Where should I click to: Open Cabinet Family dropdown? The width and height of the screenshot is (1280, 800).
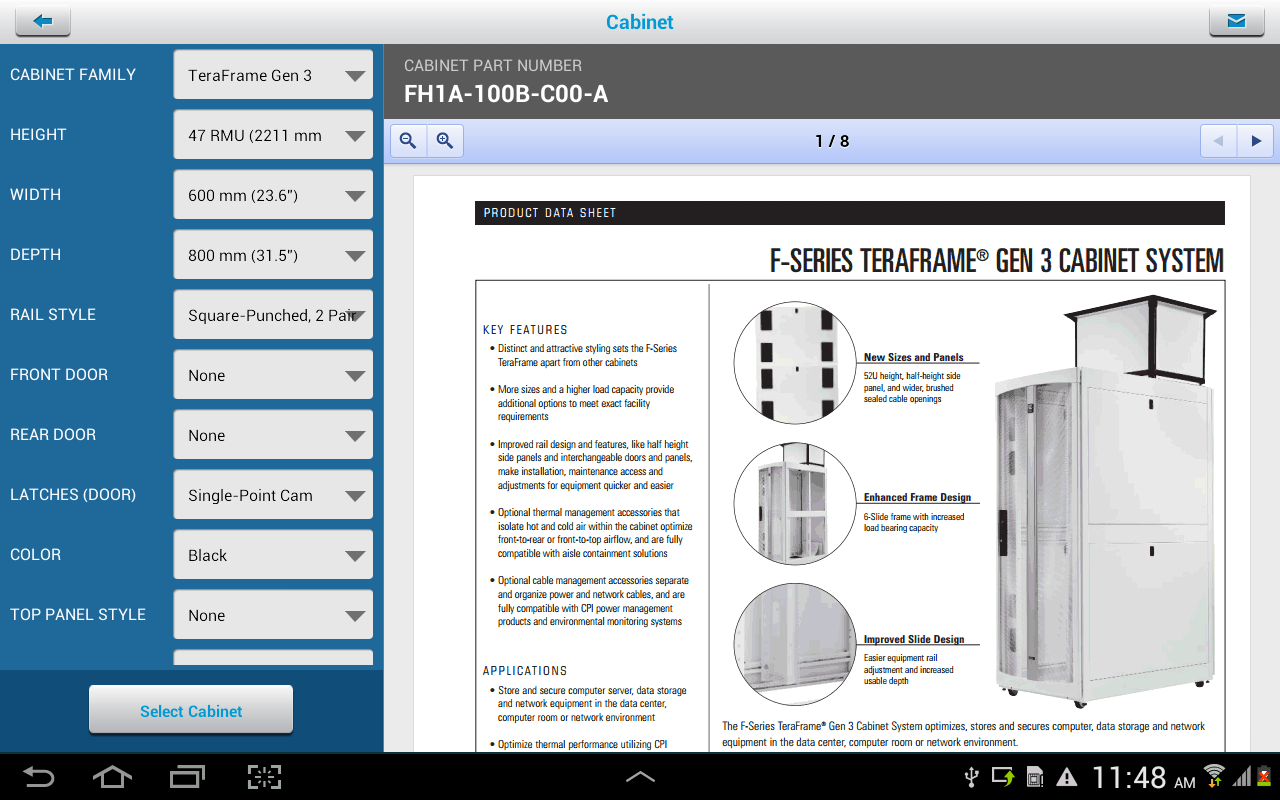coord(273,75)
